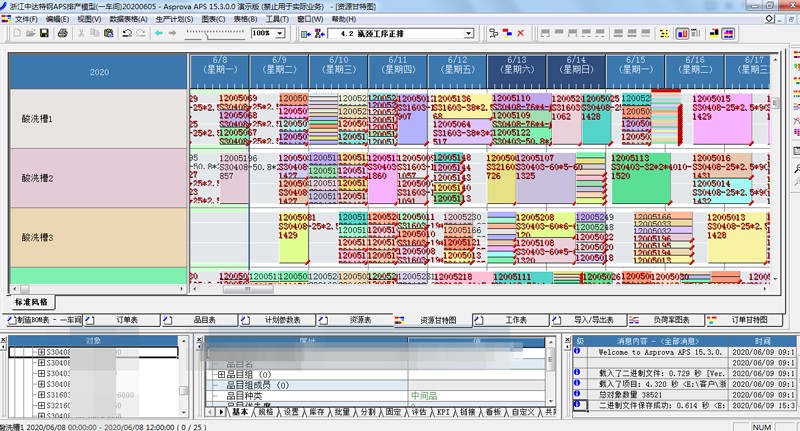This screenshot has width=800, height=431.
Task: Expand the 品目组 property node
Action: (x=220, y=374)
